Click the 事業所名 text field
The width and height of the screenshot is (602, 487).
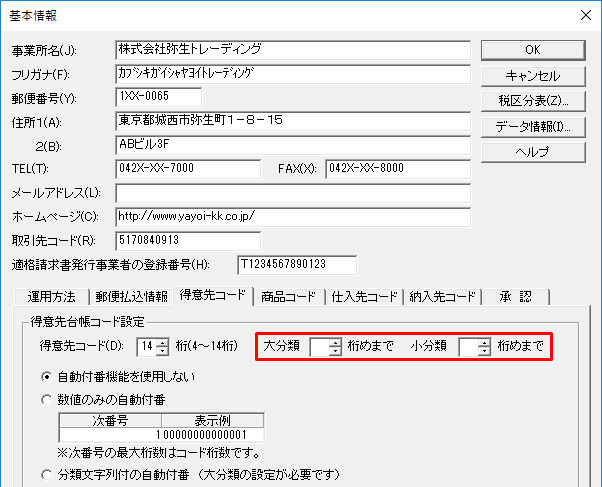[292, 49]
